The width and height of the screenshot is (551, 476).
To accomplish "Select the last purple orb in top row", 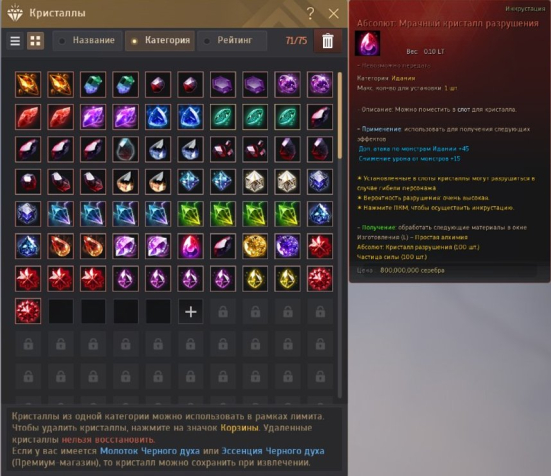I will 320,84.
